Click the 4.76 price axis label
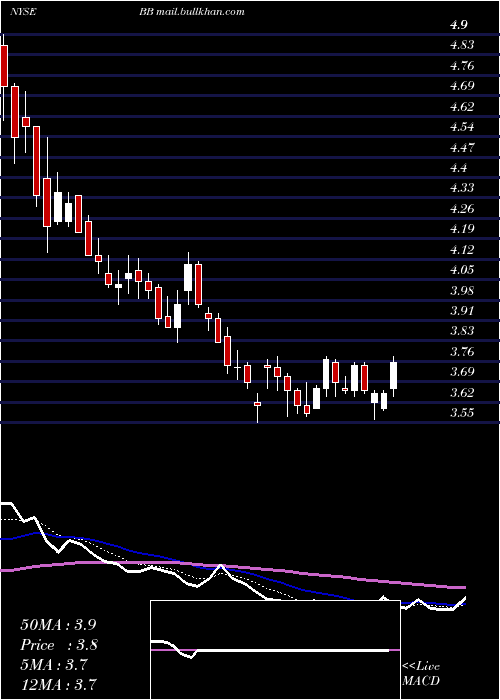The image size is (500, 700). tap(462, 65)
